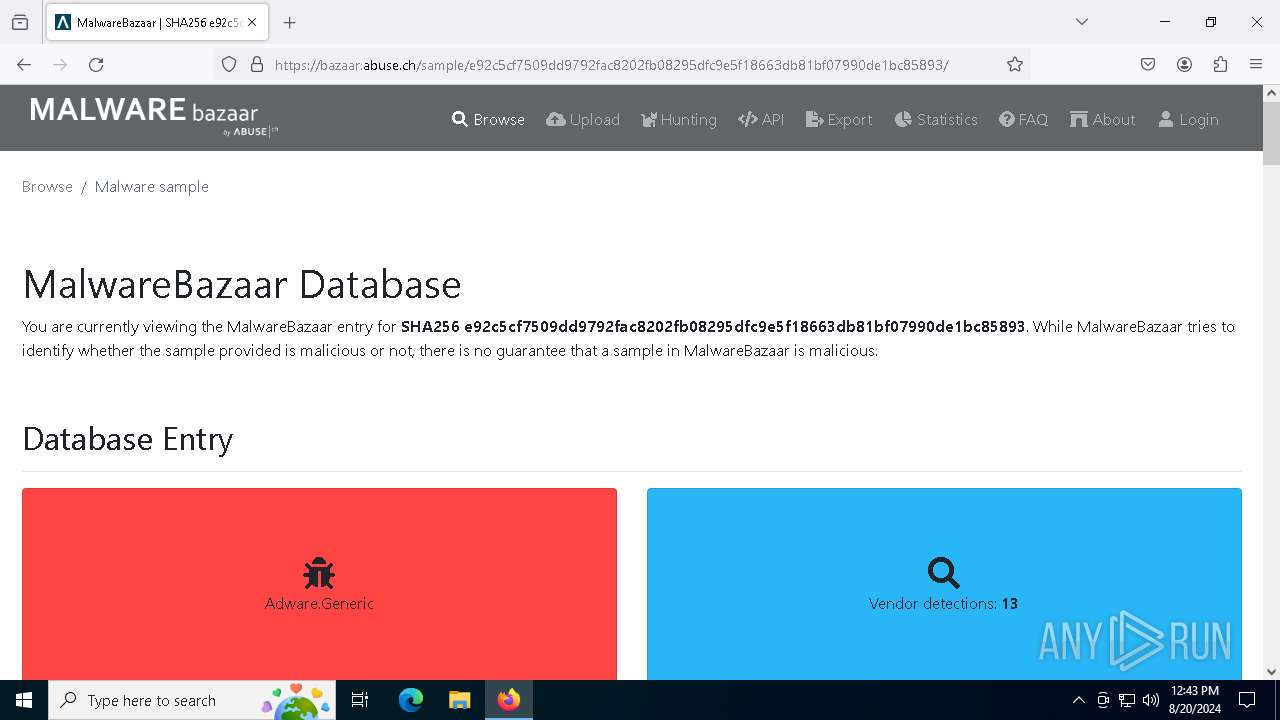This screenshot has height=720, width=1280.
Task: Click the SHA256 hash text in bold
Action: click(713, 326)
